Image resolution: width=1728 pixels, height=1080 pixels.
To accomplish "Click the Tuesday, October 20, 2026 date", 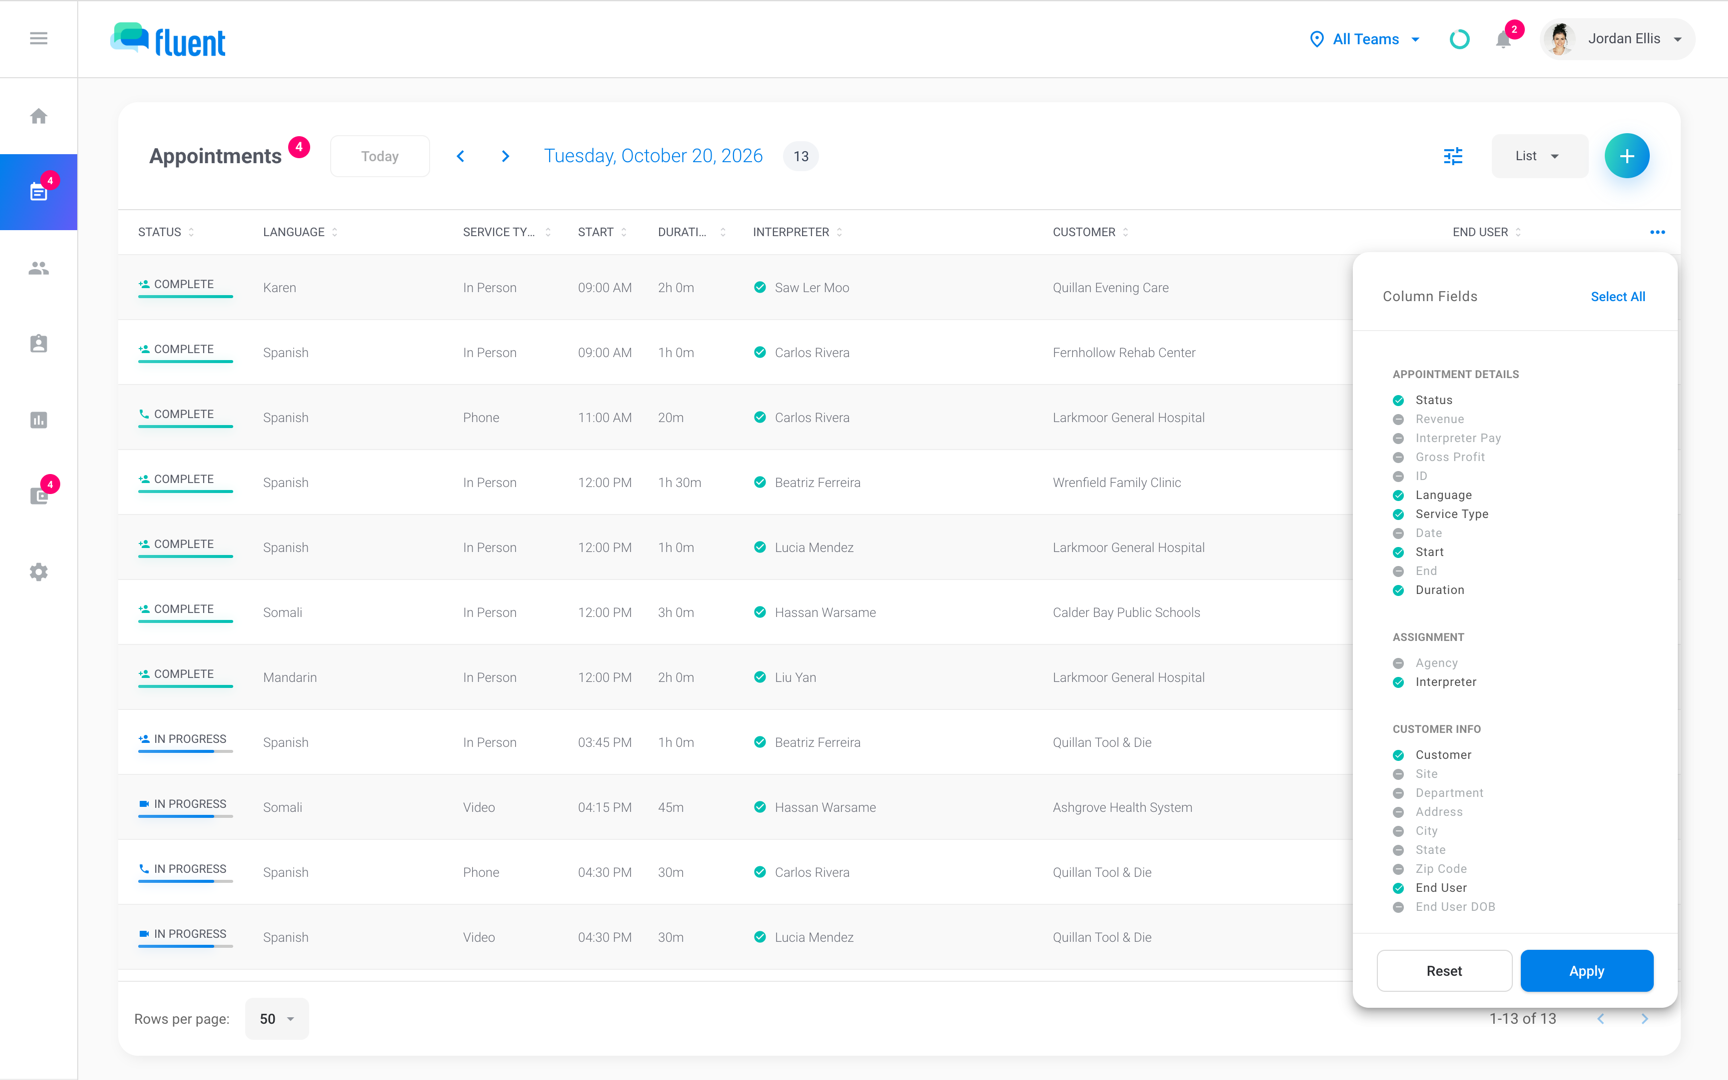I will pos(653,156).
